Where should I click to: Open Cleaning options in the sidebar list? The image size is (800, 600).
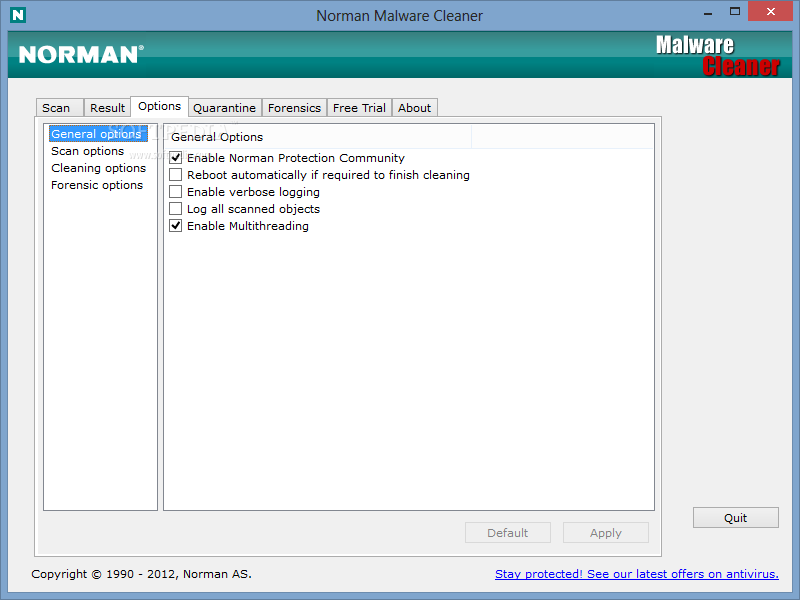(98, 168)
